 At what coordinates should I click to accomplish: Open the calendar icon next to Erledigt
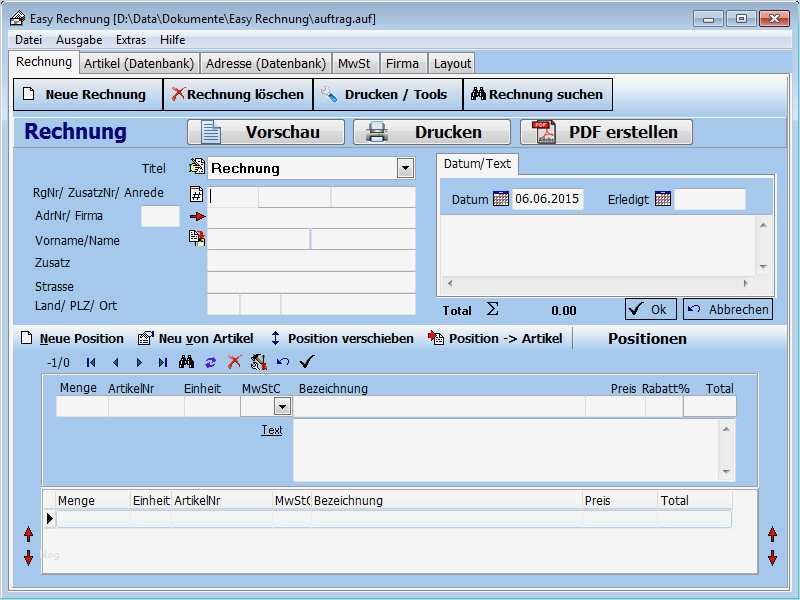(x=661, y=197)
